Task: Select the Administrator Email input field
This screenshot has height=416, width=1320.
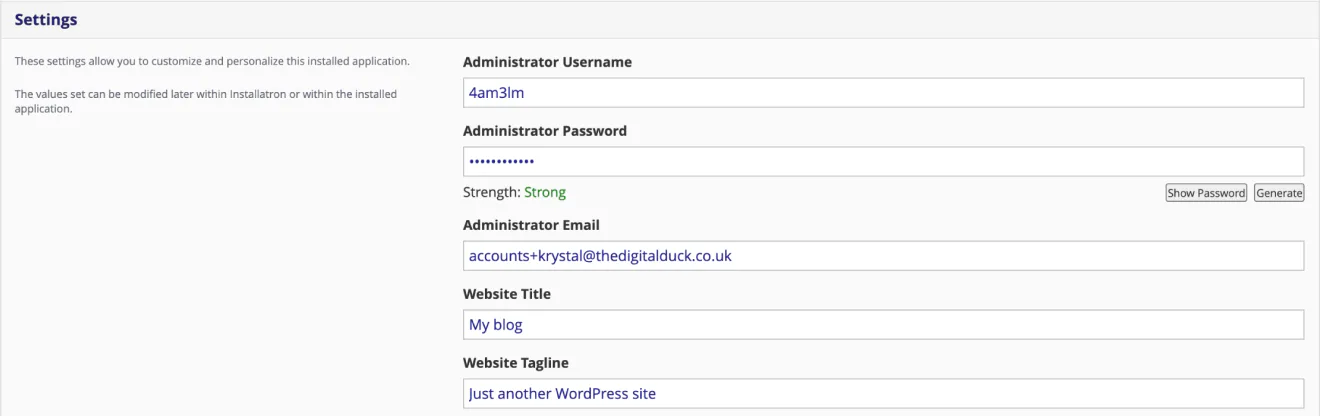Action: point(883,255)
